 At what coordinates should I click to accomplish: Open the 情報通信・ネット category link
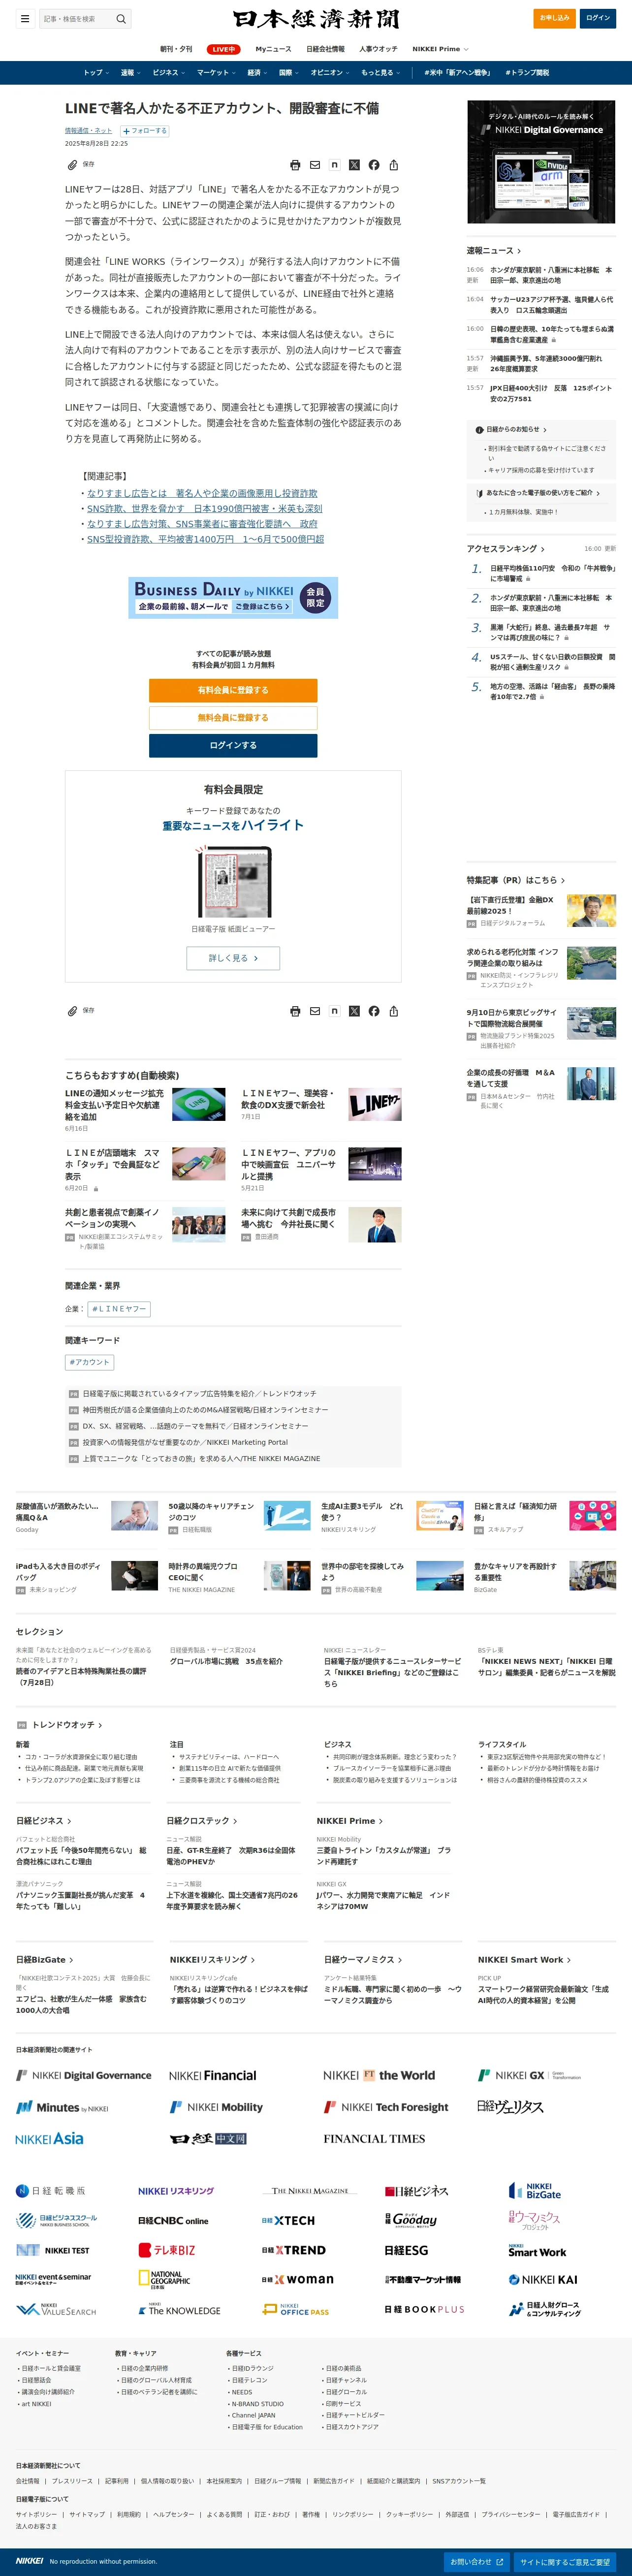88,131
